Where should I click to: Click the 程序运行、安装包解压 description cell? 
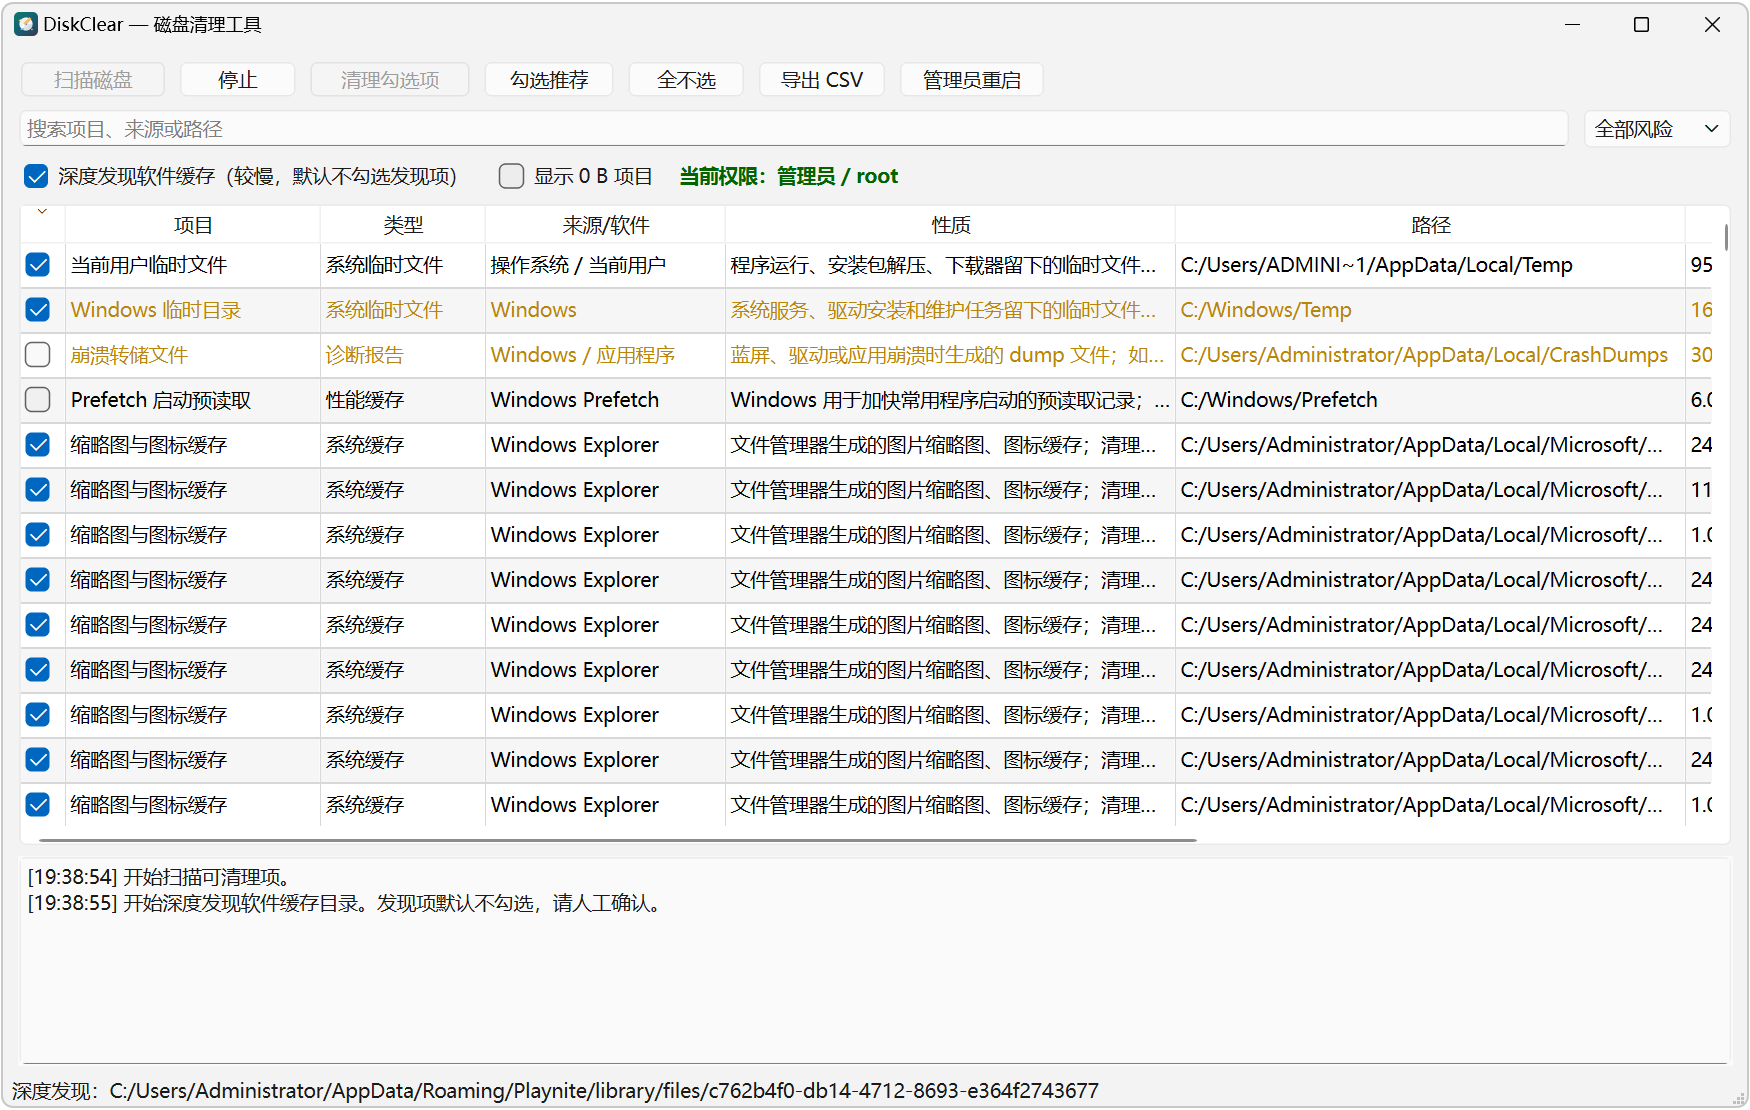pos(950,265)
